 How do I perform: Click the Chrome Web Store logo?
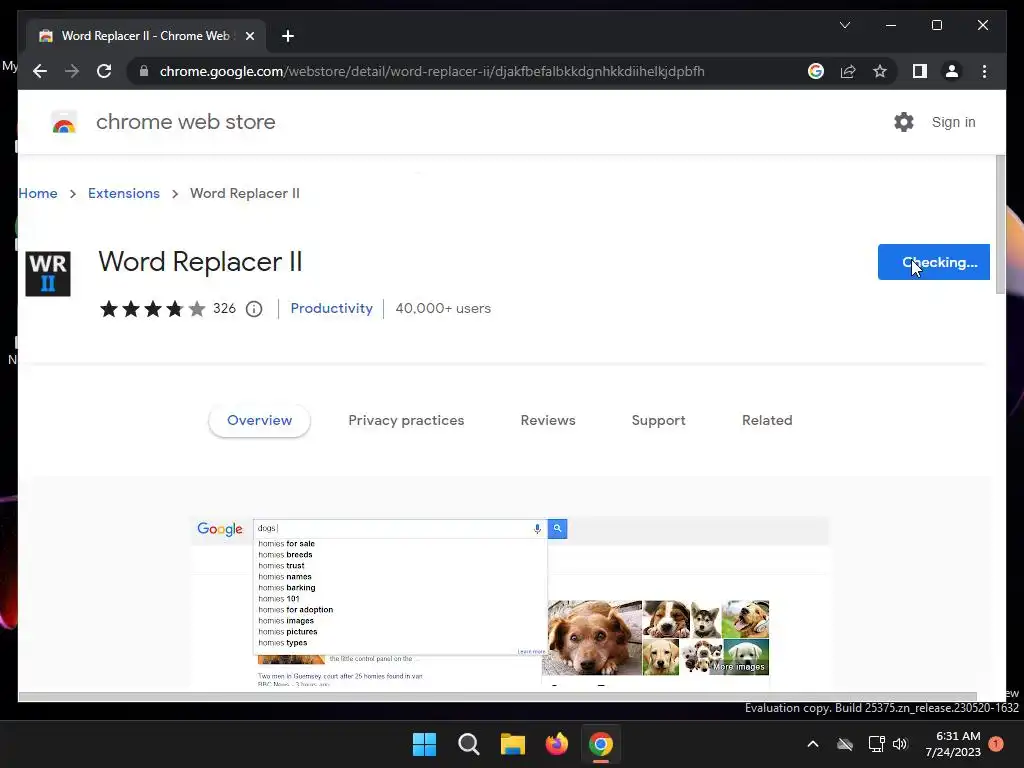[x=64, y=122]
